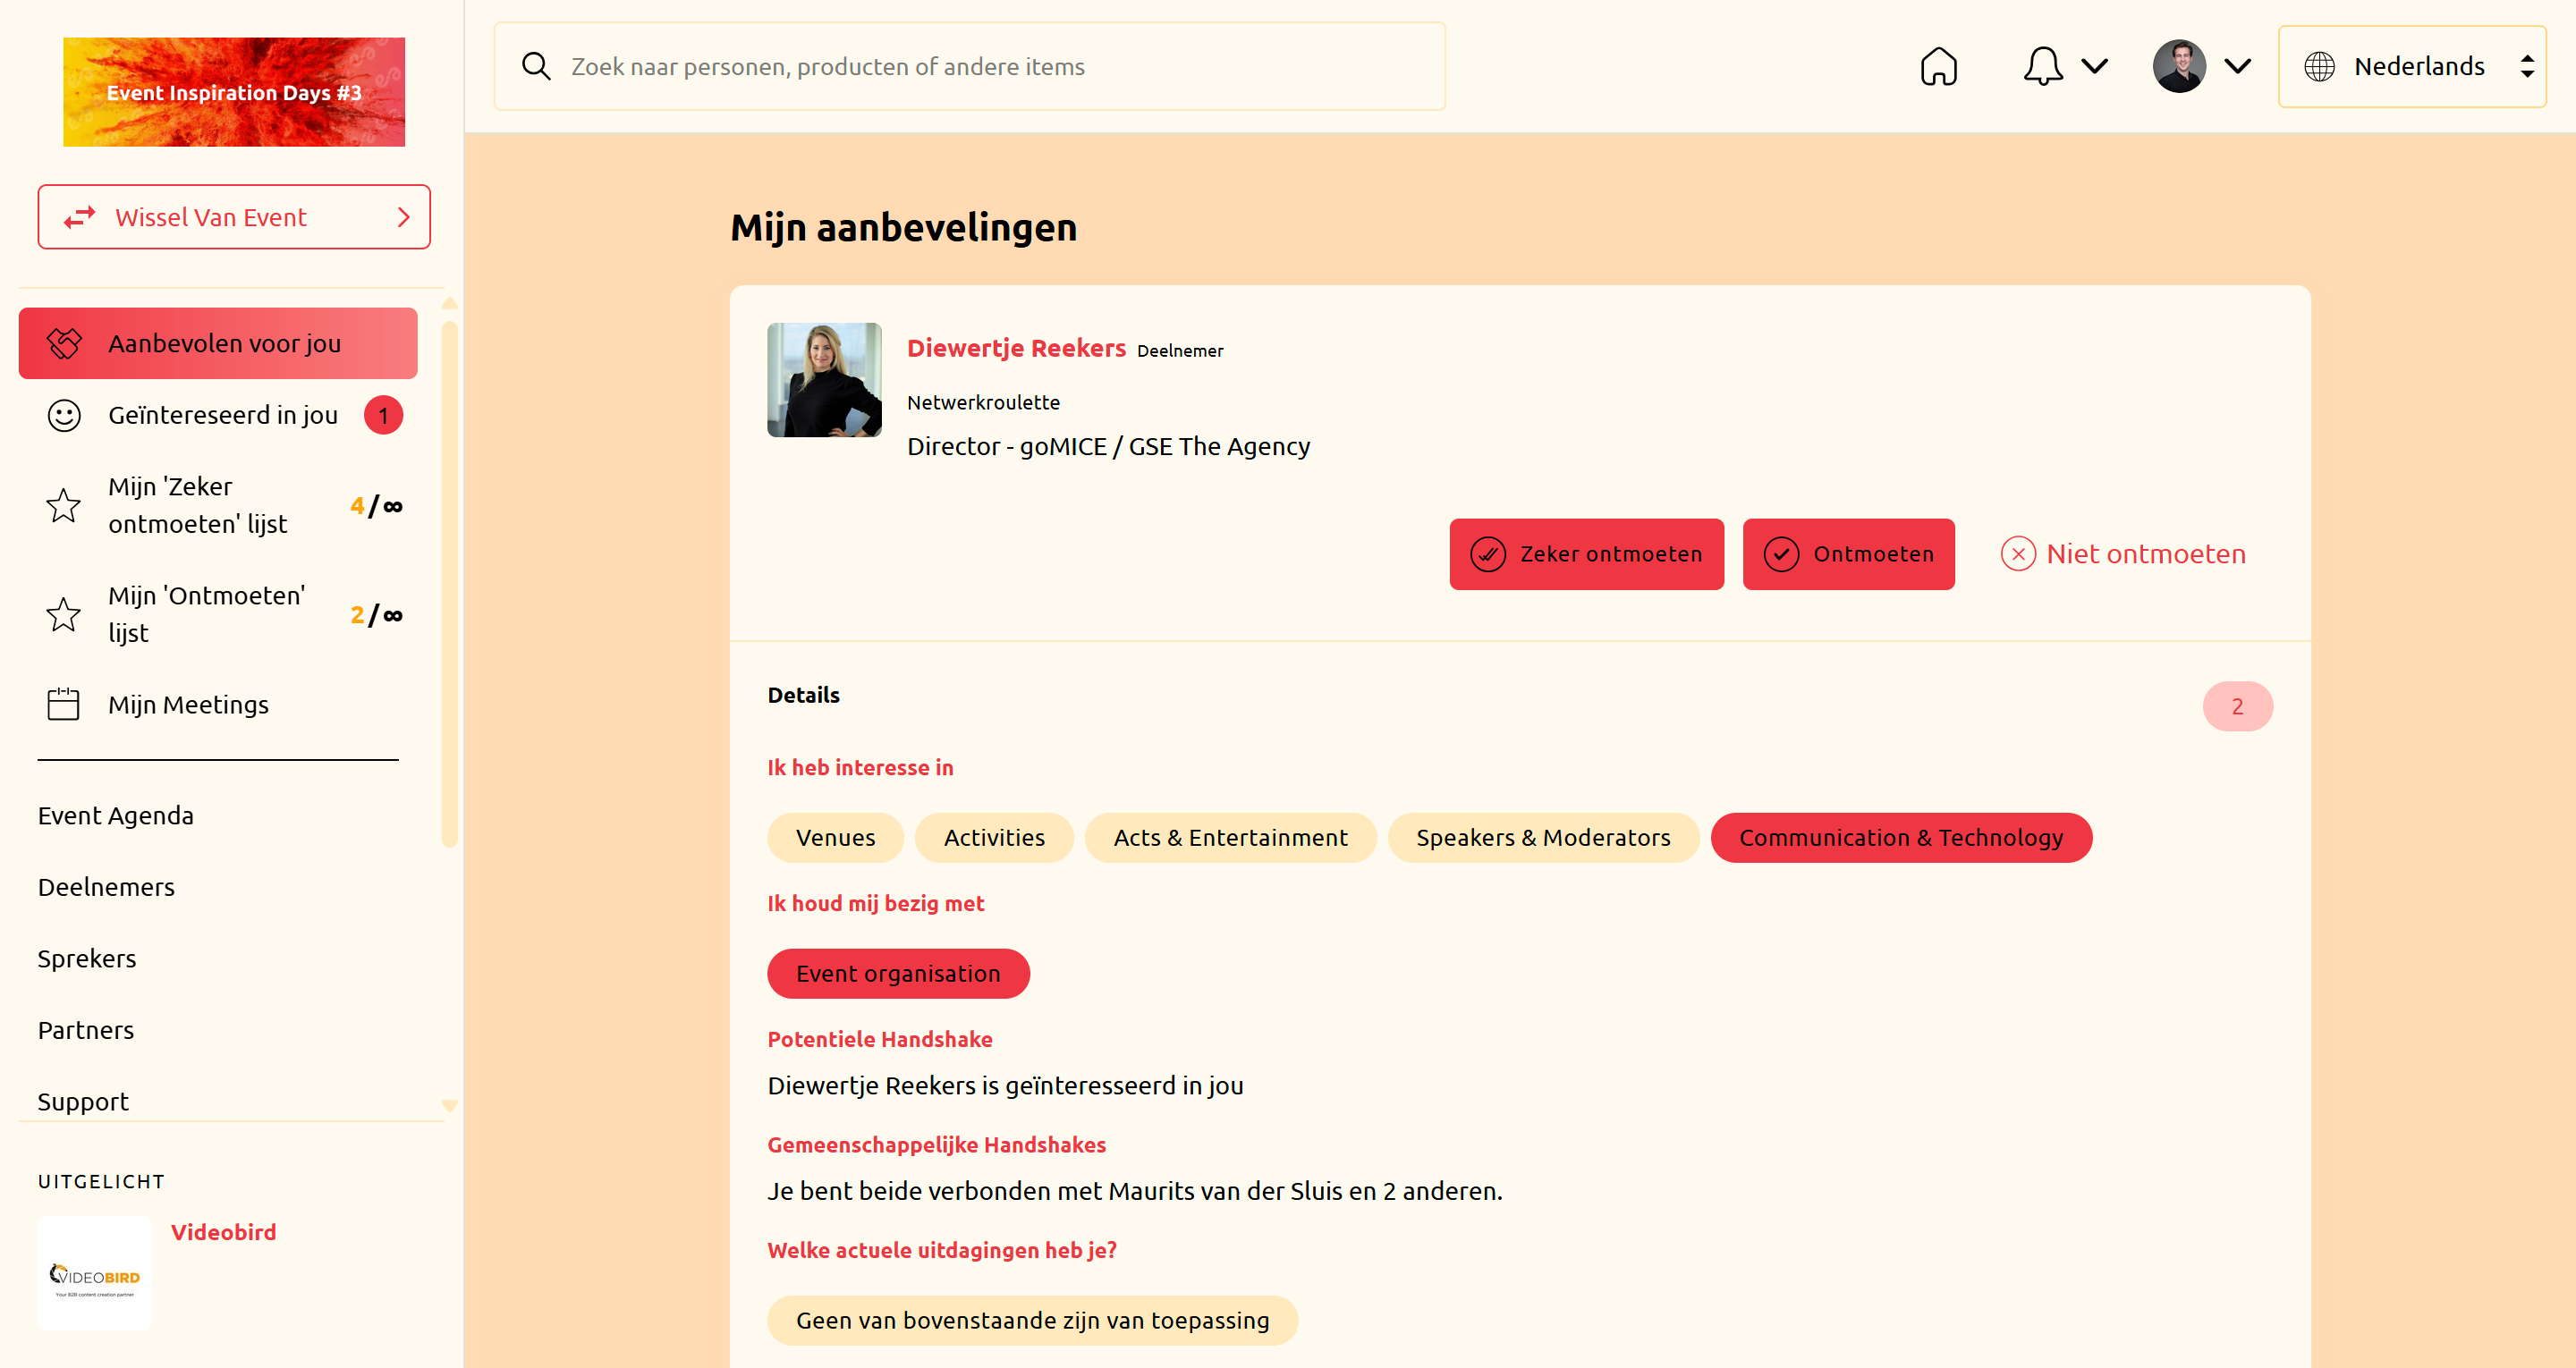Toggle the Event organisation tag
The image size is (2576, 1368).
pyautogui.click(x=897, y=973)
